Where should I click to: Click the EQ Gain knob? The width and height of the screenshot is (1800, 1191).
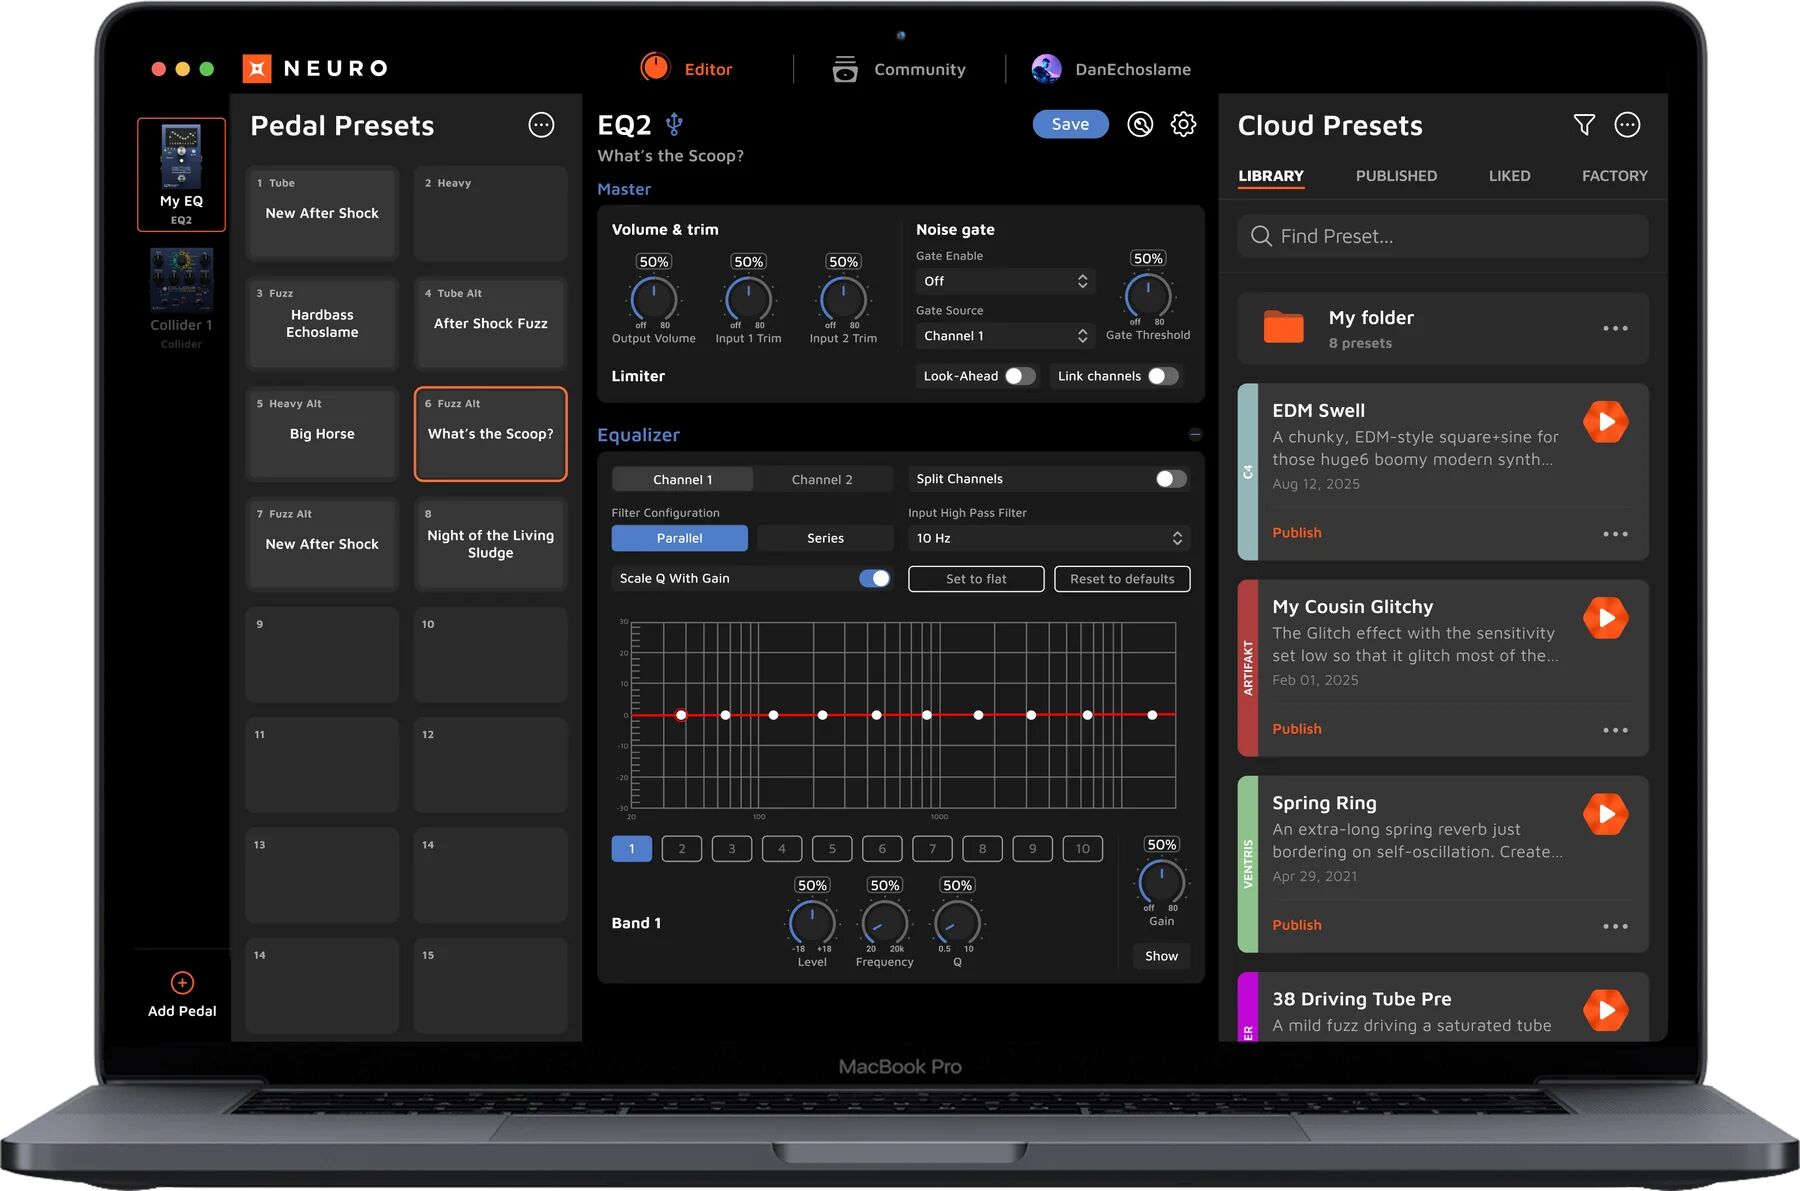[x=1161, y=882]
